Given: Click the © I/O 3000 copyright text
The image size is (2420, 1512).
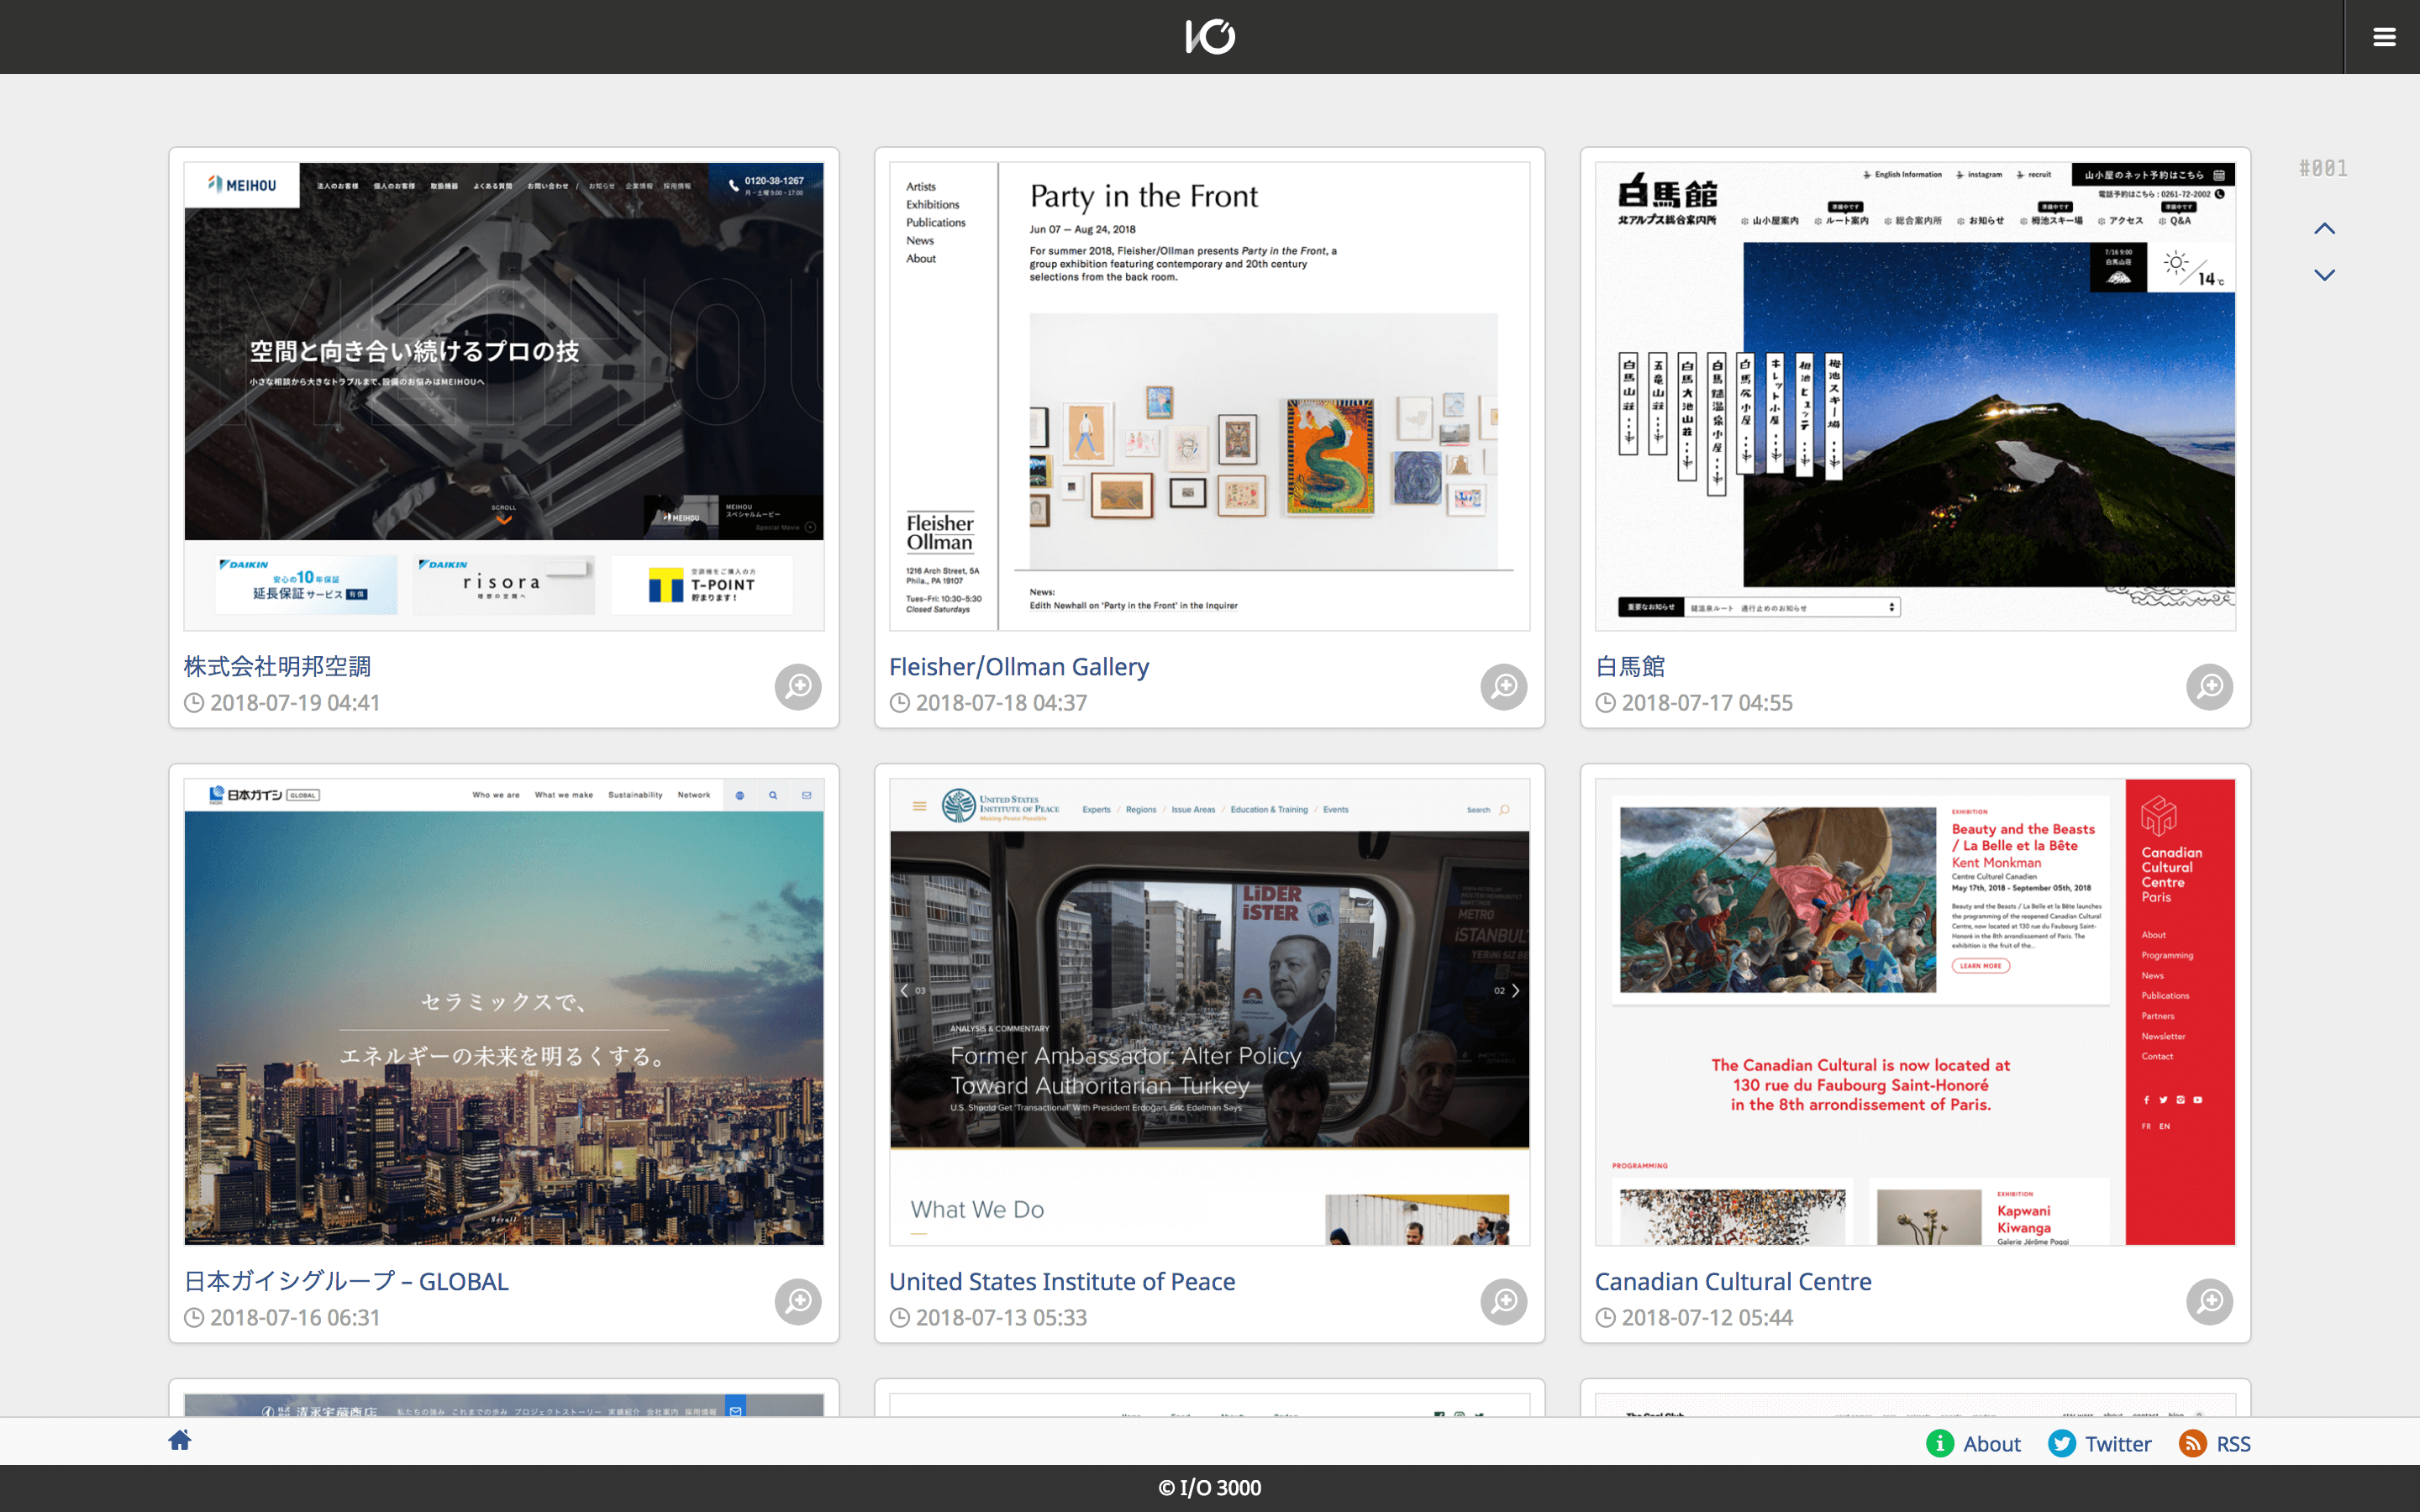Looking at the screenshot, I should tap(1210, 1488).
